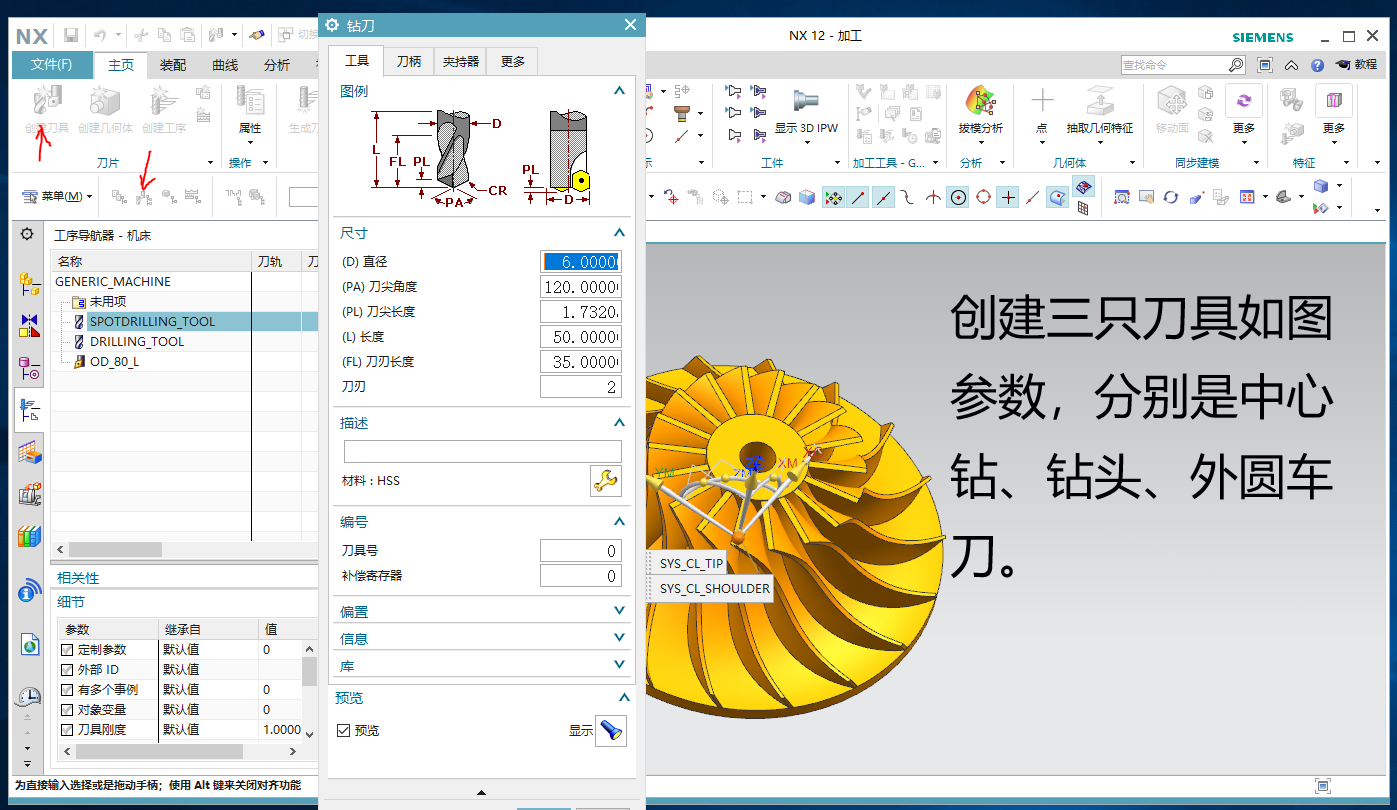Collapse the 尺寸 section of the 钻刀 dialog
Screen dimensions: 1397x810
coord(619,232)
